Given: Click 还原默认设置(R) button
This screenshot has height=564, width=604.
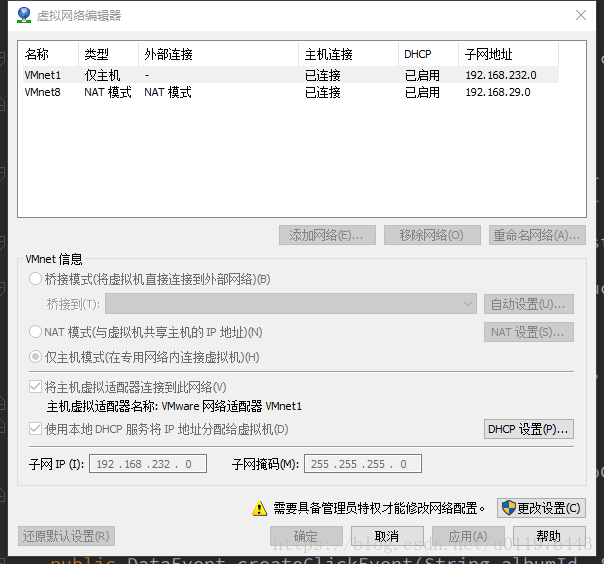Looking at the screenshot, I should [x=66, y=536].
